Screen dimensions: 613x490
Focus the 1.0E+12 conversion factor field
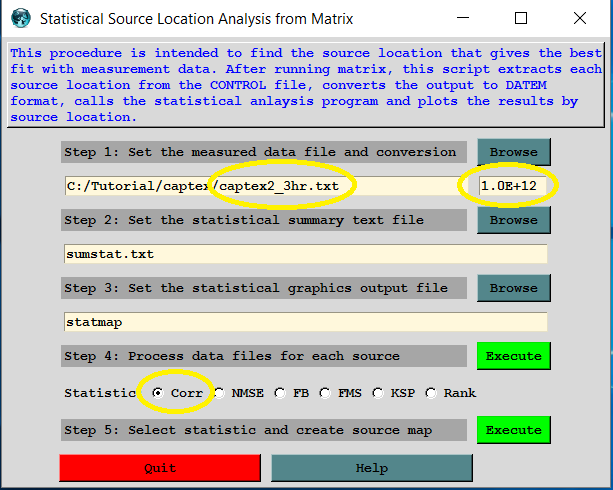click(x=514, y=186)
